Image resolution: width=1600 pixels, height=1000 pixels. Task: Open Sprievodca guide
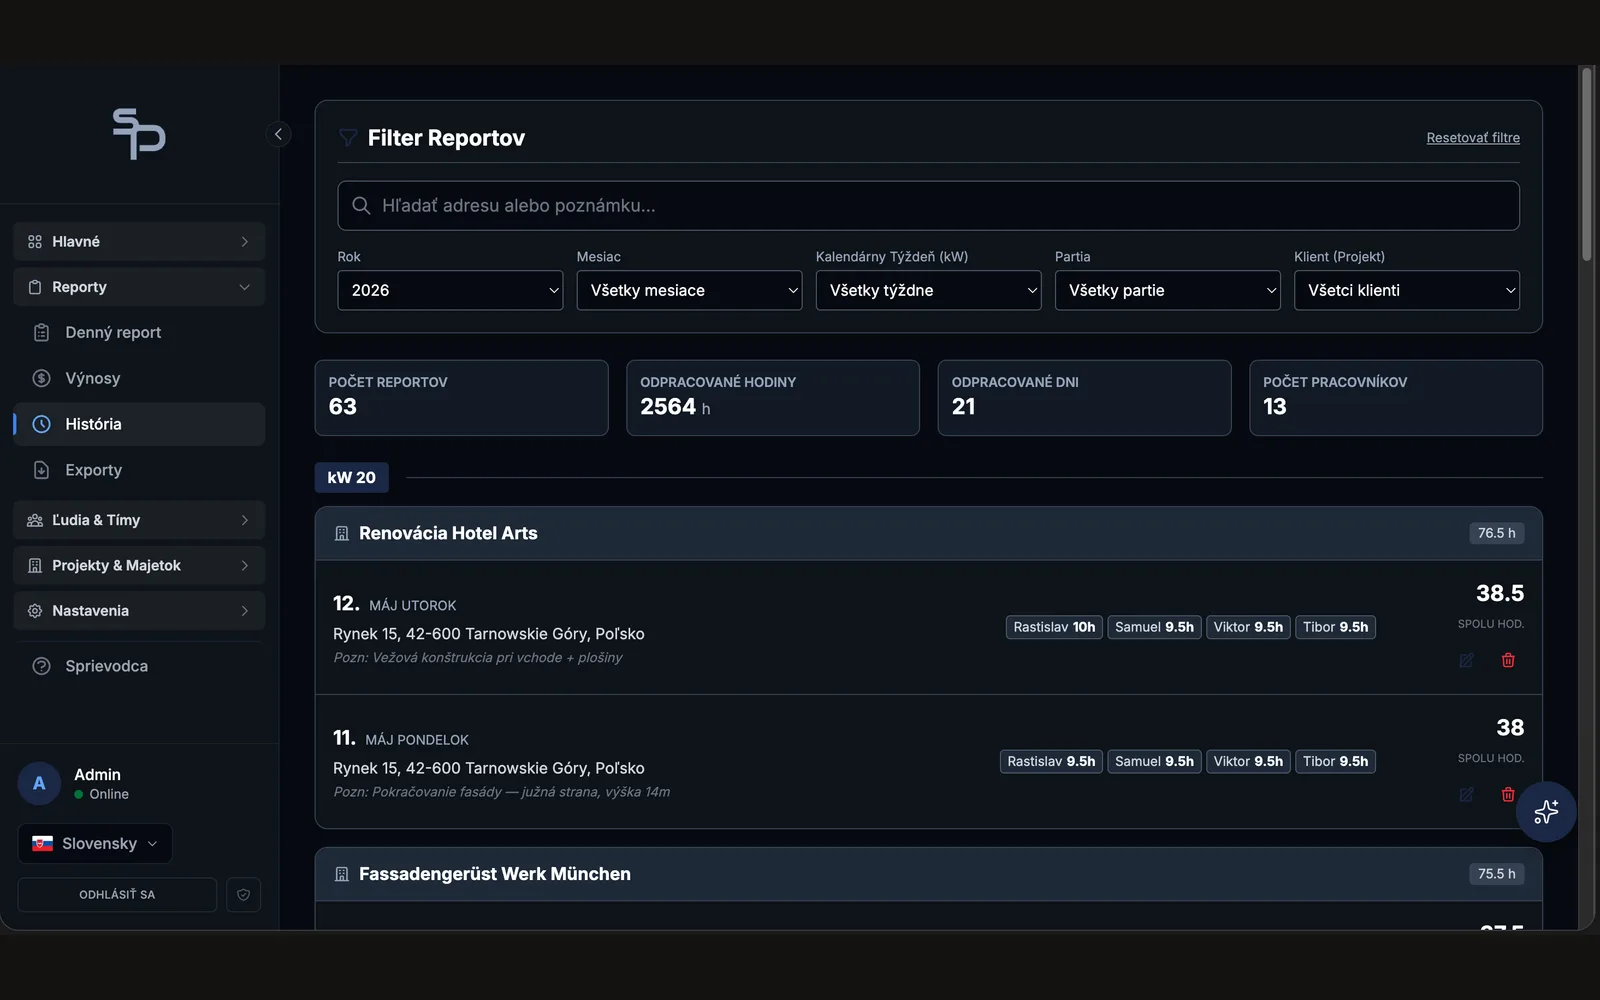[x=139, y=666]
